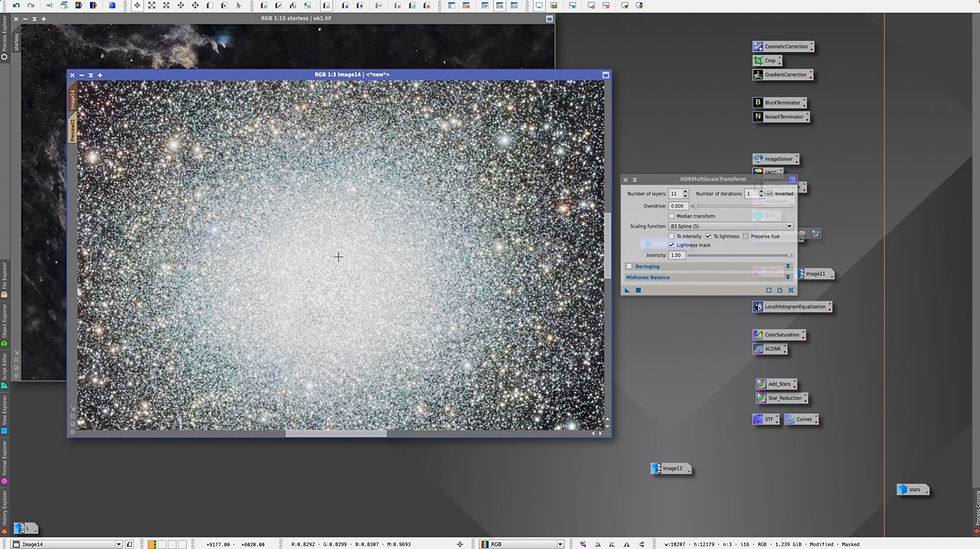Open the STF process icon

[x=766, y=419]
